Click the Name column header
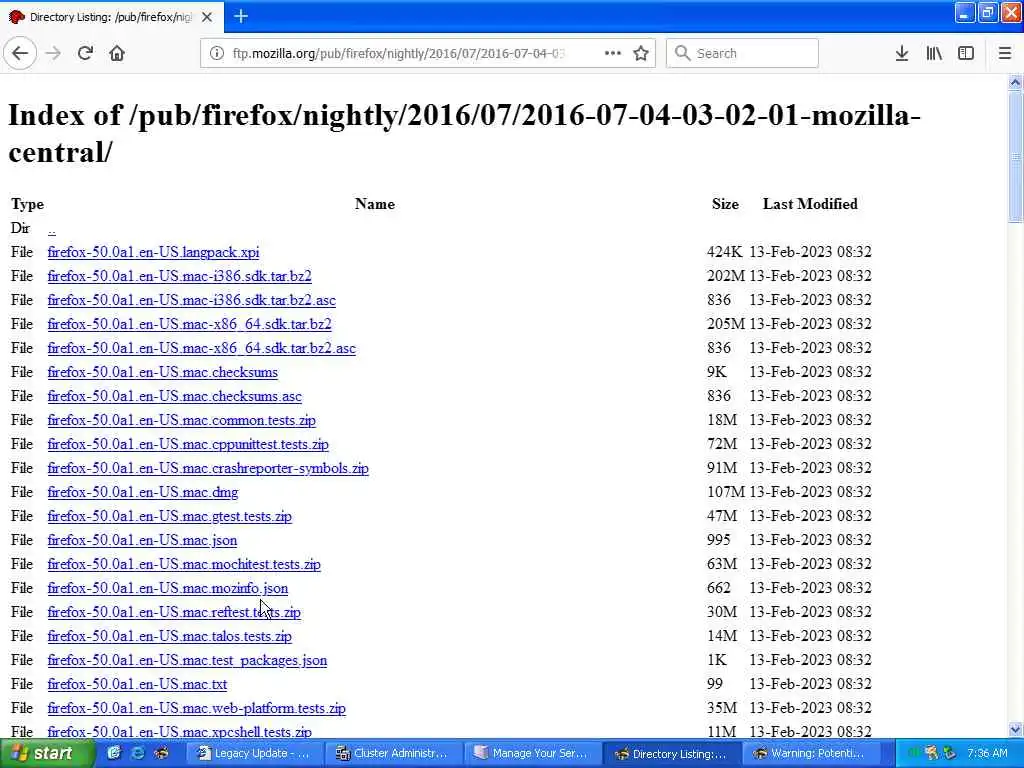 (375, 204)
